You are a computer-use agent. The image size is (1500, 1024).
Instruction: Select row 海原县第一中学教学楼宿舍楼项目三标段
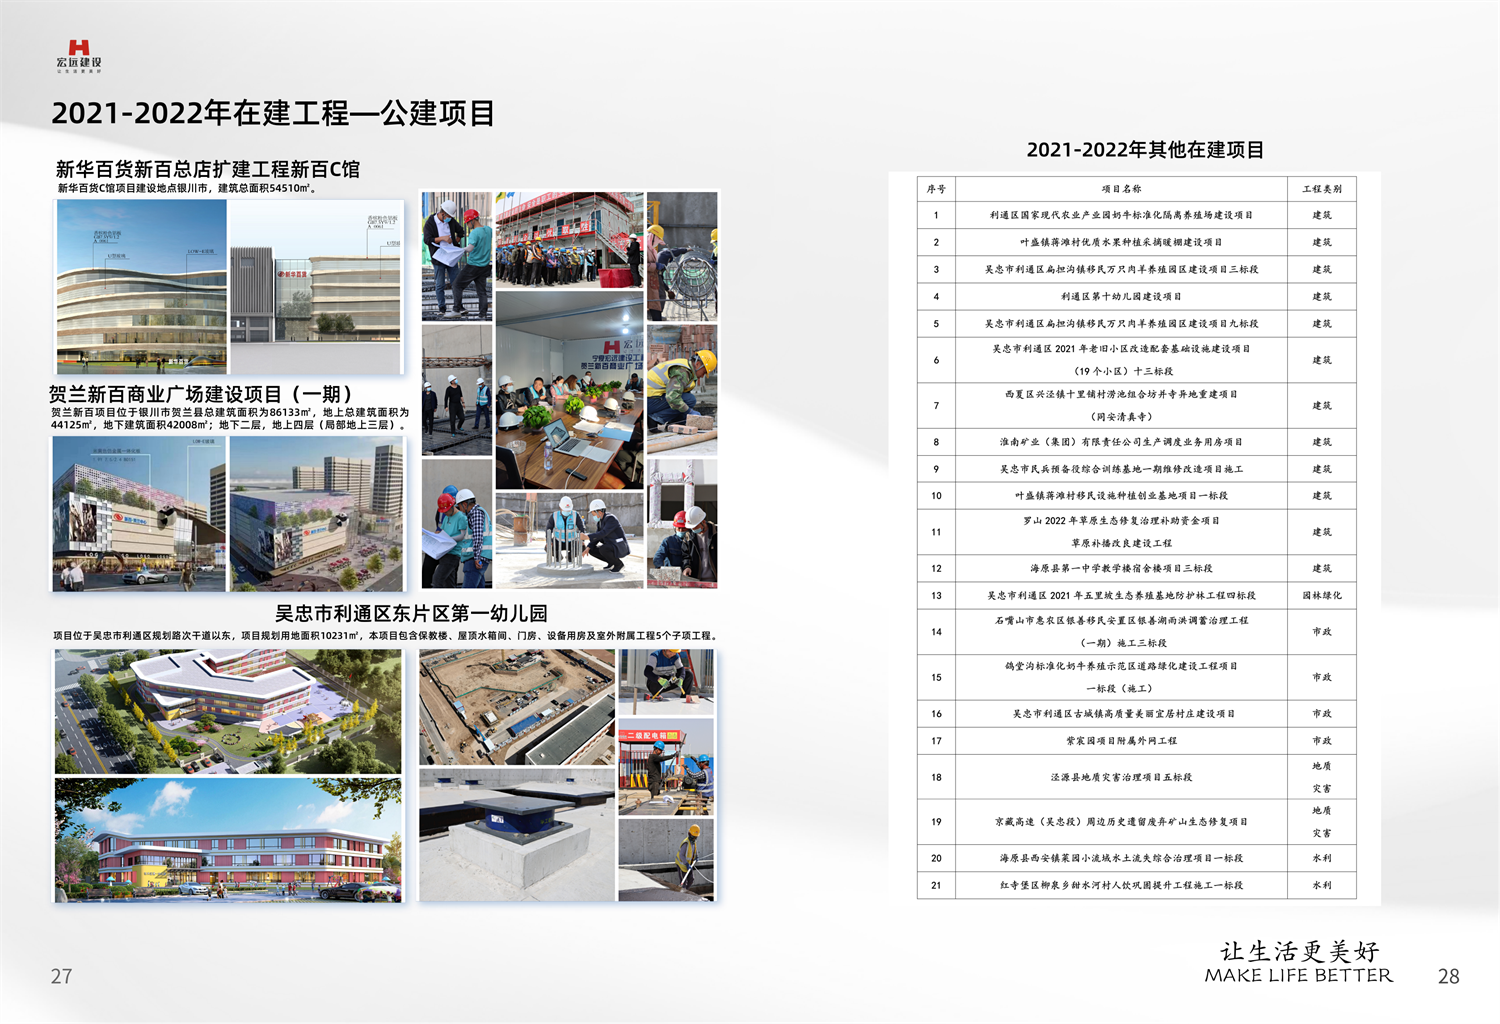pyautogui.click(x=1136, y=568)
